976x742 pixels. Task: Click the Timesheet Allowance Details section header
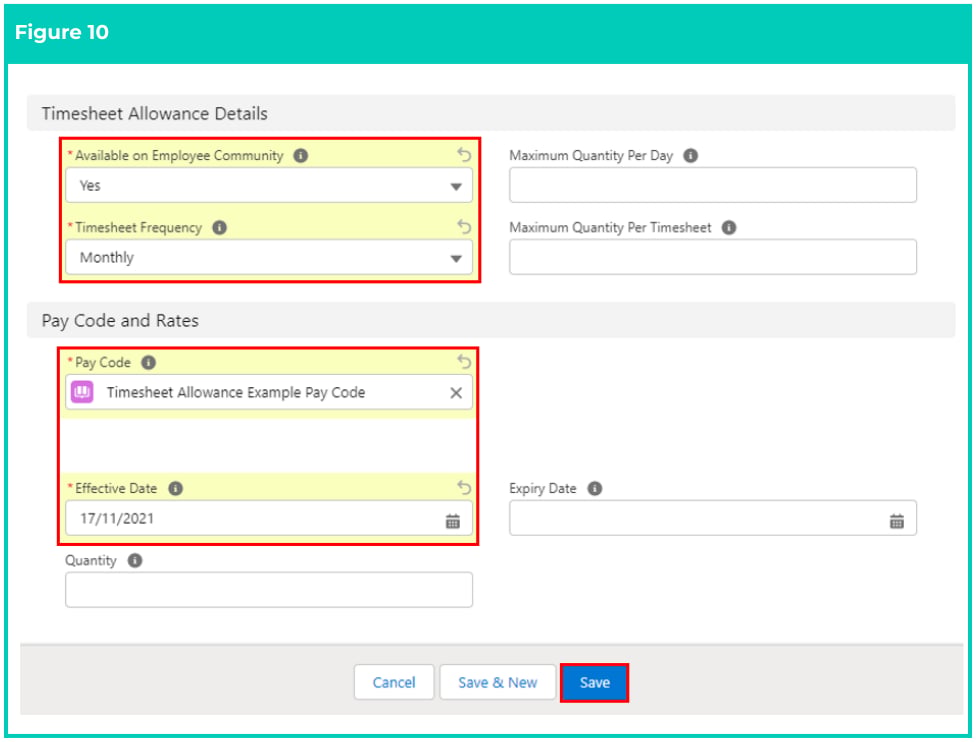pos(490,113)
